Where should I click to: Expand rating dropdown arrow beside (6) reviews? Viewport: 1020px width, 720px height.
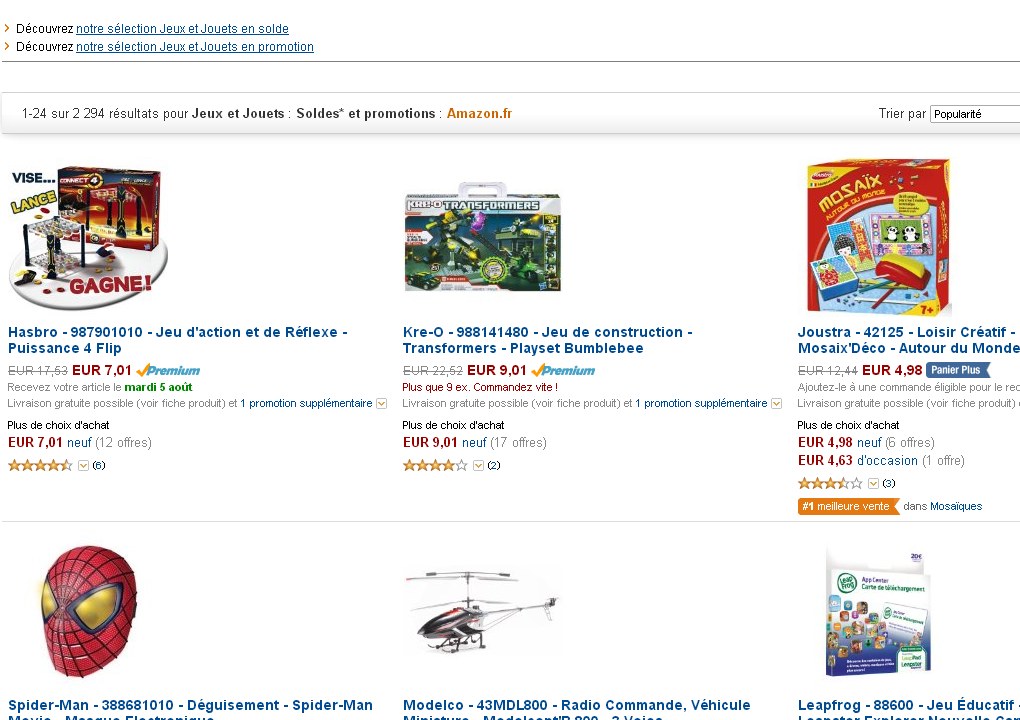click(83, 466)
